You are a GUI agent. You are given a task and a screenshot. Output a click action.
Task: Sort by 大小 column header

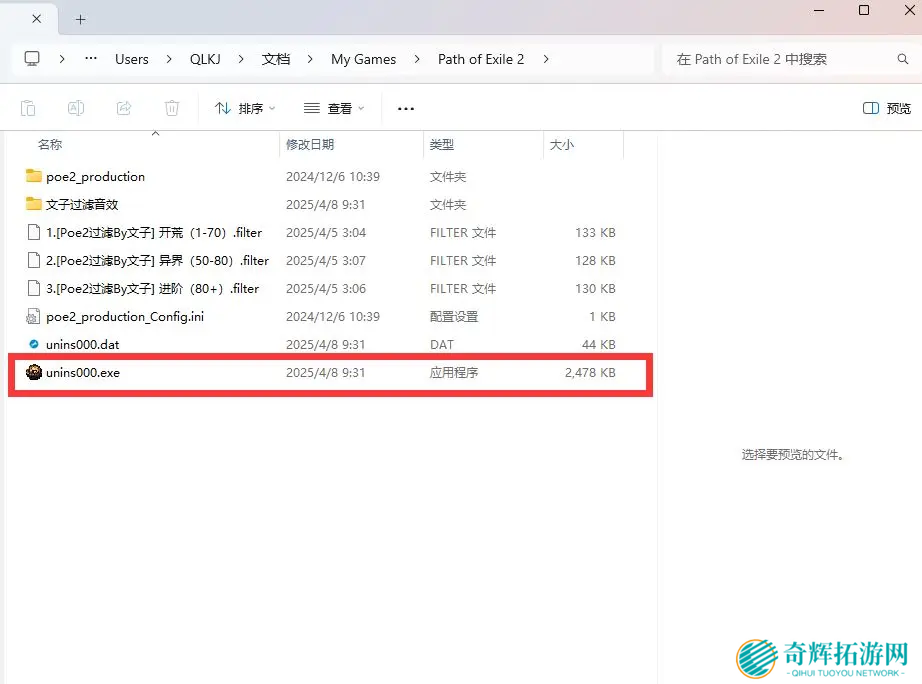point(561,145)
